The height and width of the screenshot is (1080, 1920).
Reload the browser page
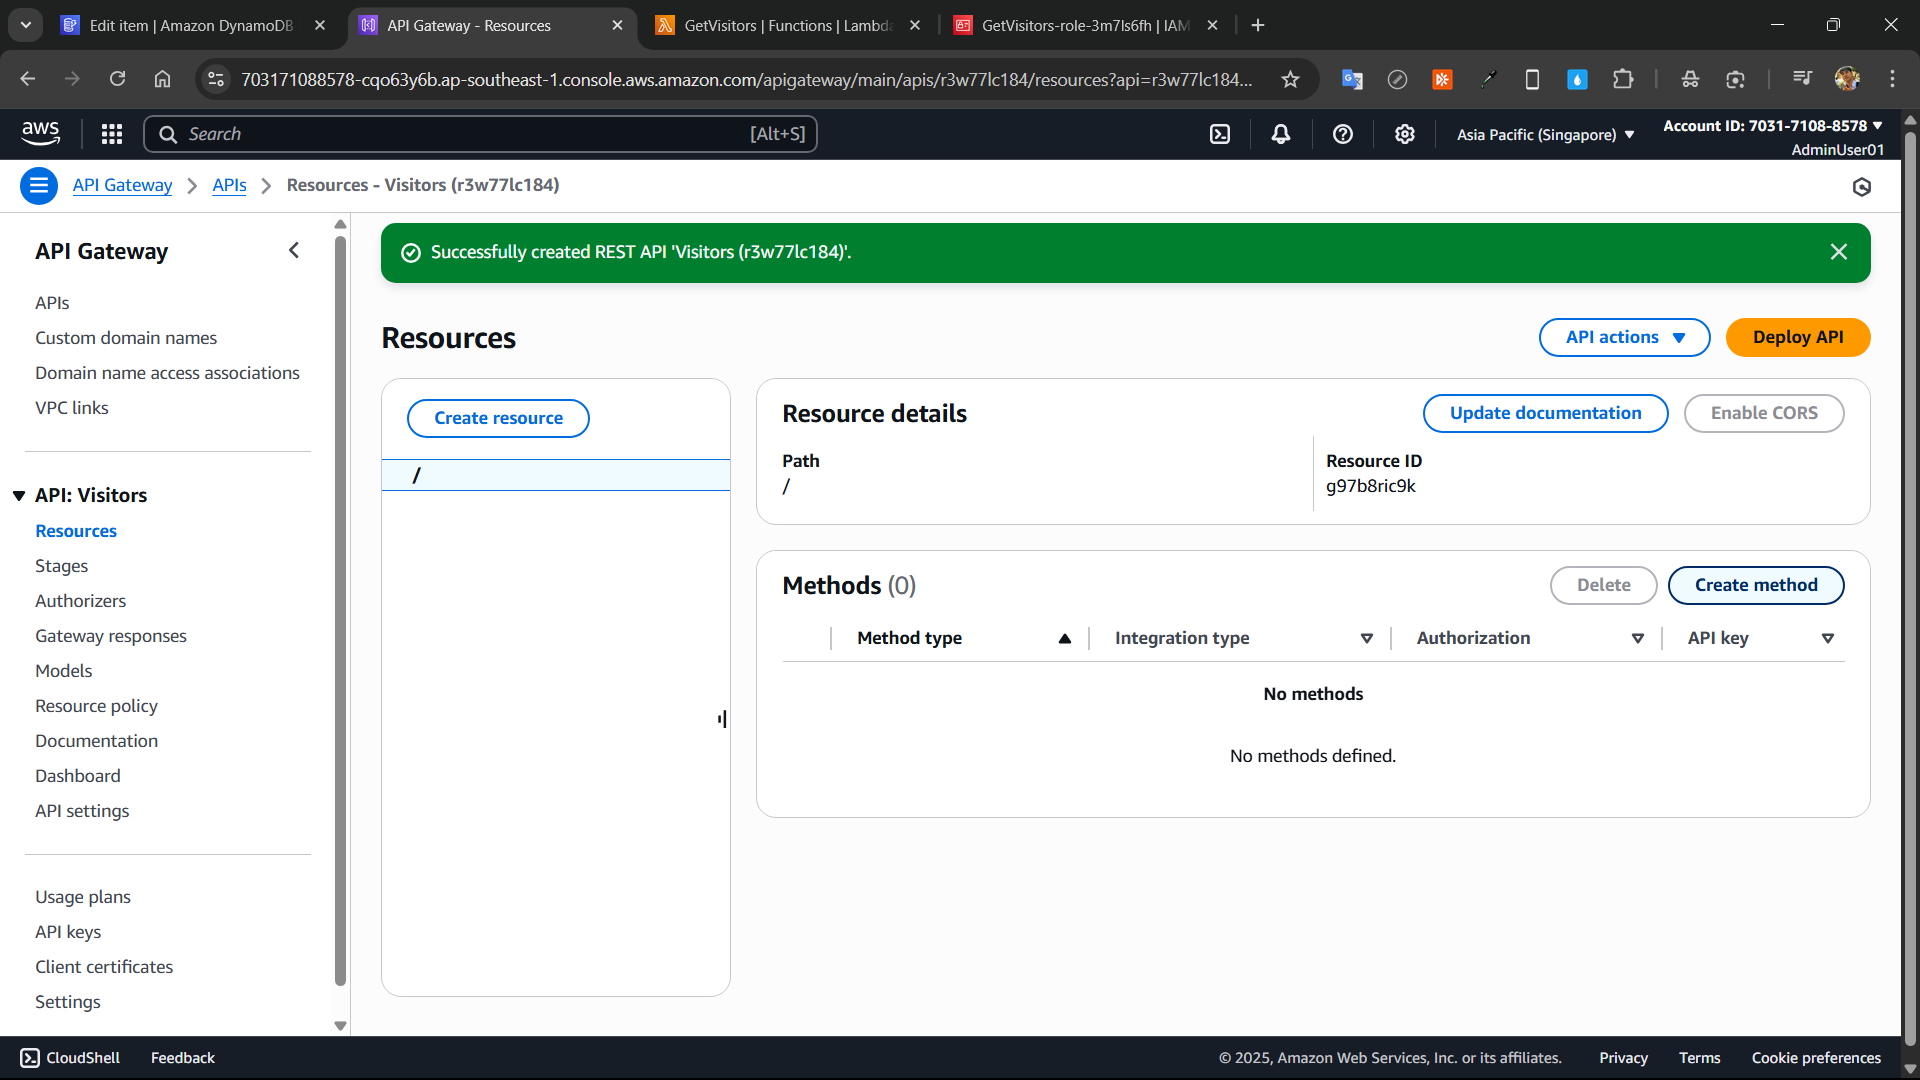tap(117, 79)
